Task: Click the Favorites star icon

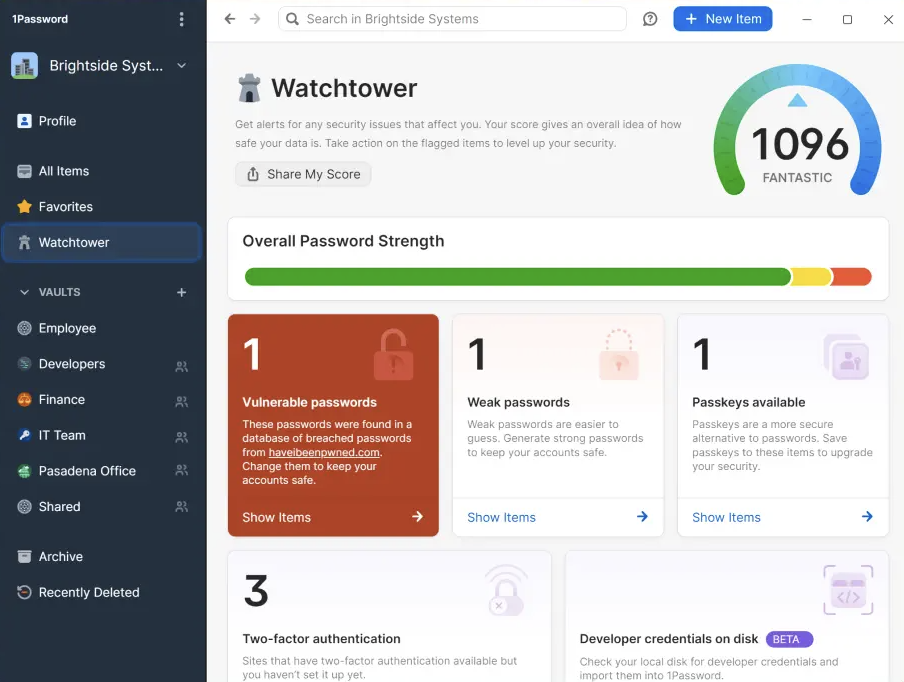Action: (x=24, y=206)
